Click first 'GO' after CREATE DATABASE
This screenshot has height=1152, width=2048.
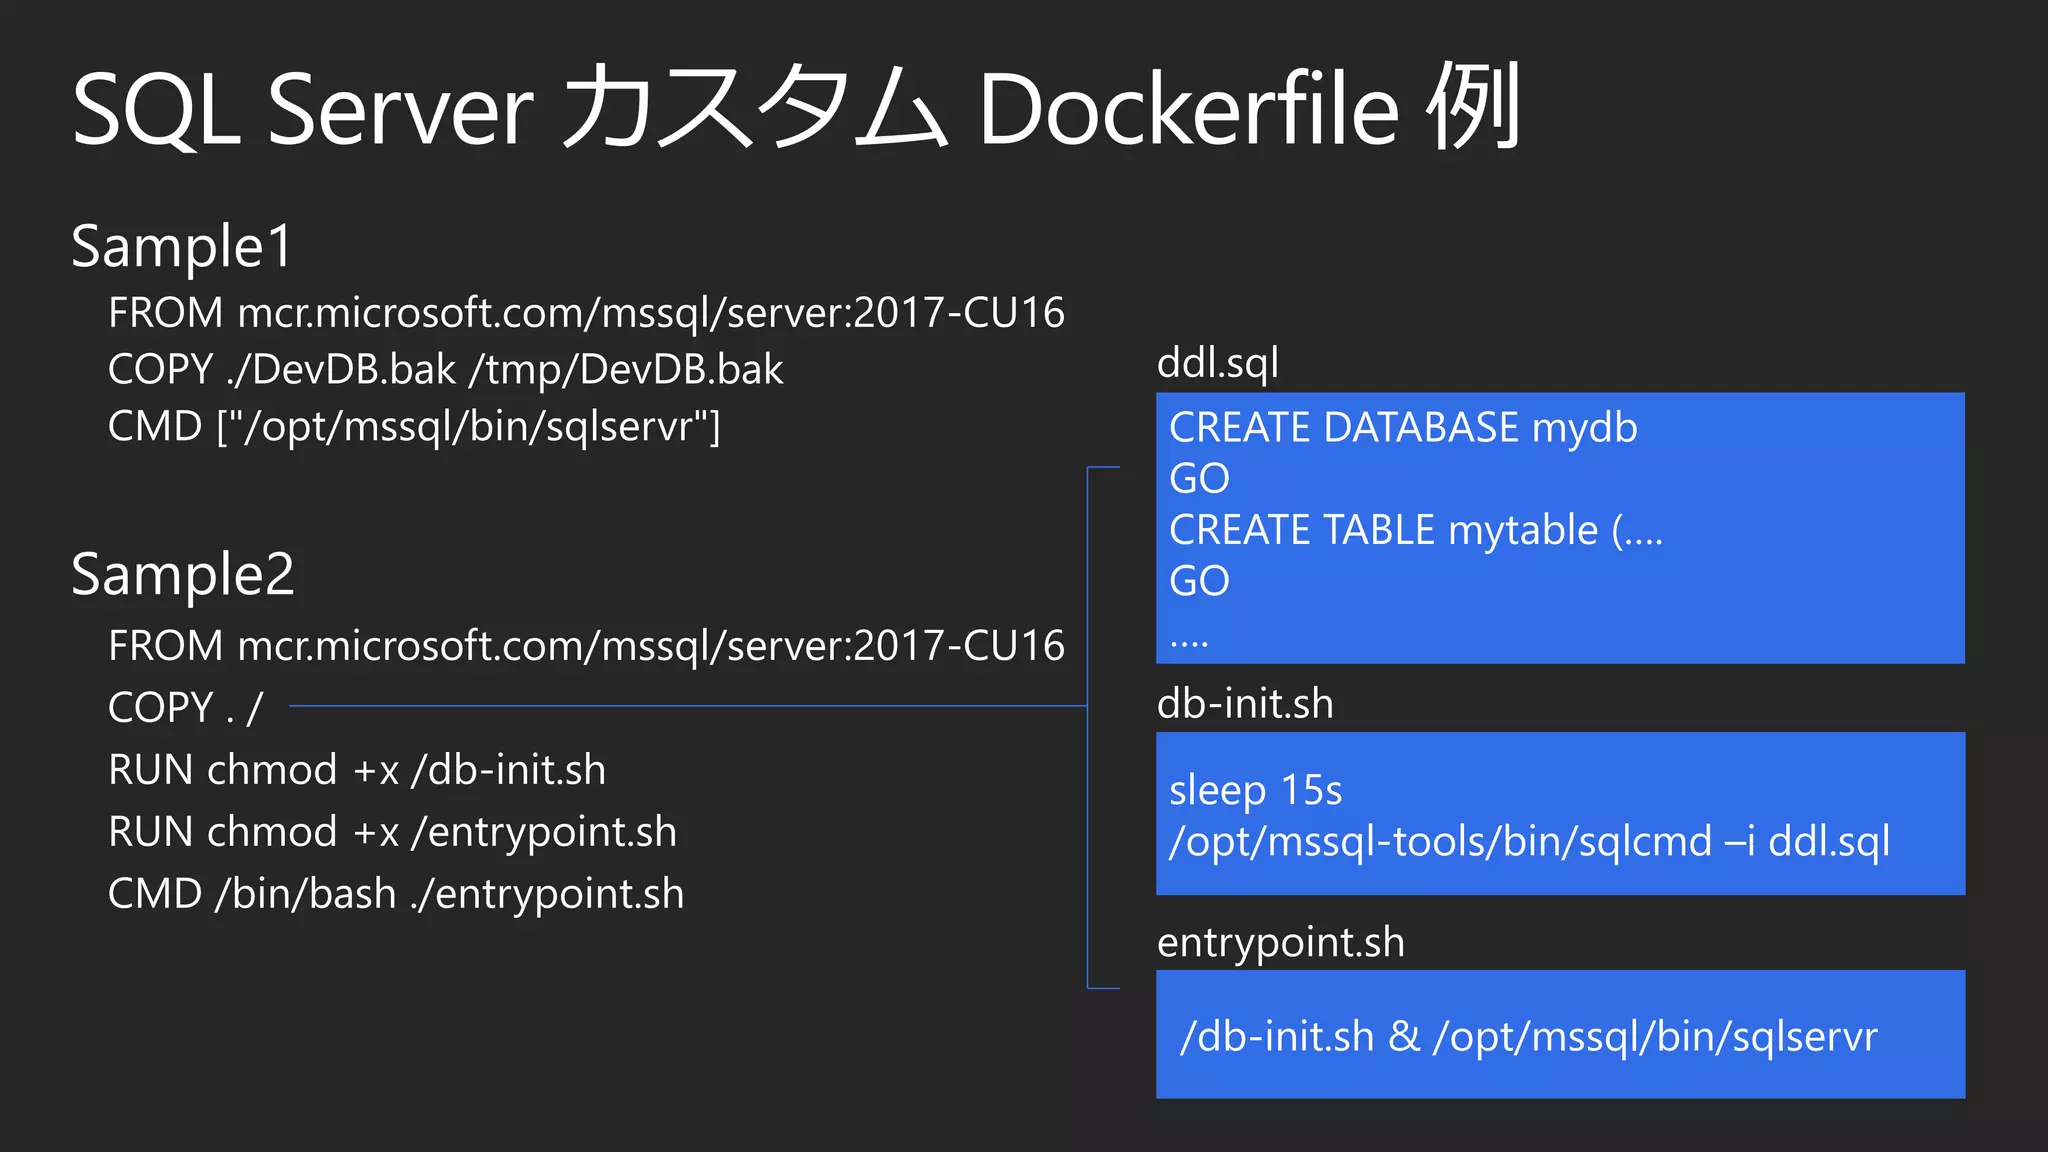pyautogui.click(x=1199, y=479)
